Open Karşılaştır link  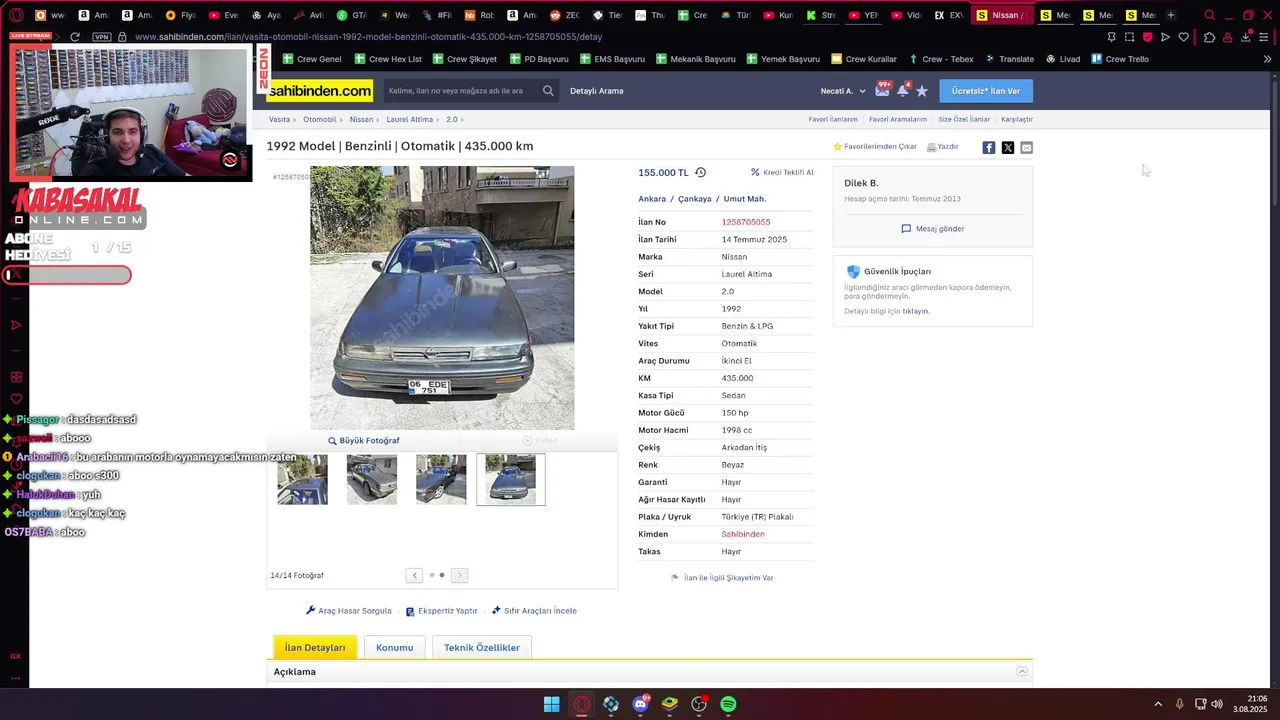1017,119
